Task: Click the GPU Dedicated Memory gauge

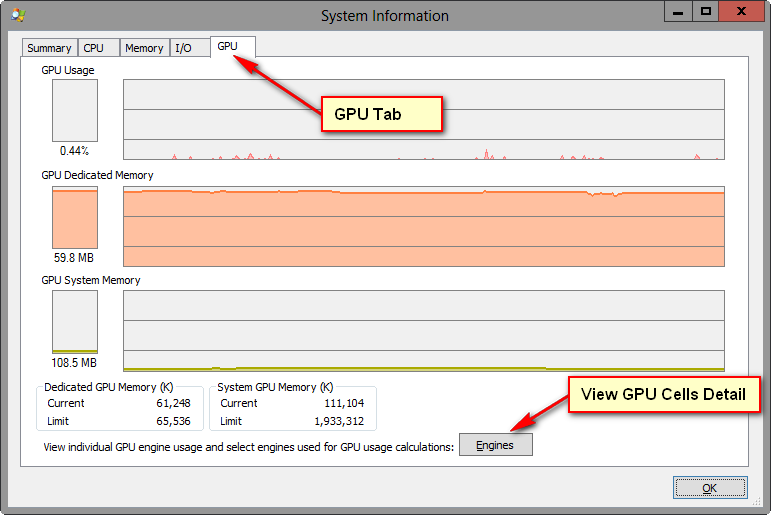Action: coord(75,215)
